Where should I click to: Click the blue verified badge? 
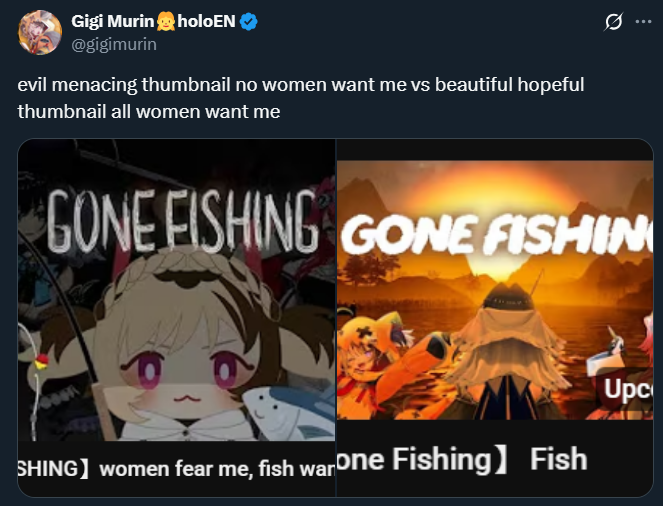pyautogui.click(x=249, y=21)
